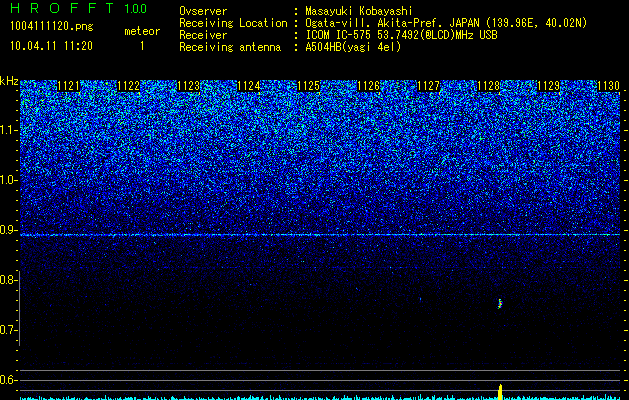Screen dimensions: 629x400
Task: Click the 1.1 kHz axis label
Action: (8, 130)
